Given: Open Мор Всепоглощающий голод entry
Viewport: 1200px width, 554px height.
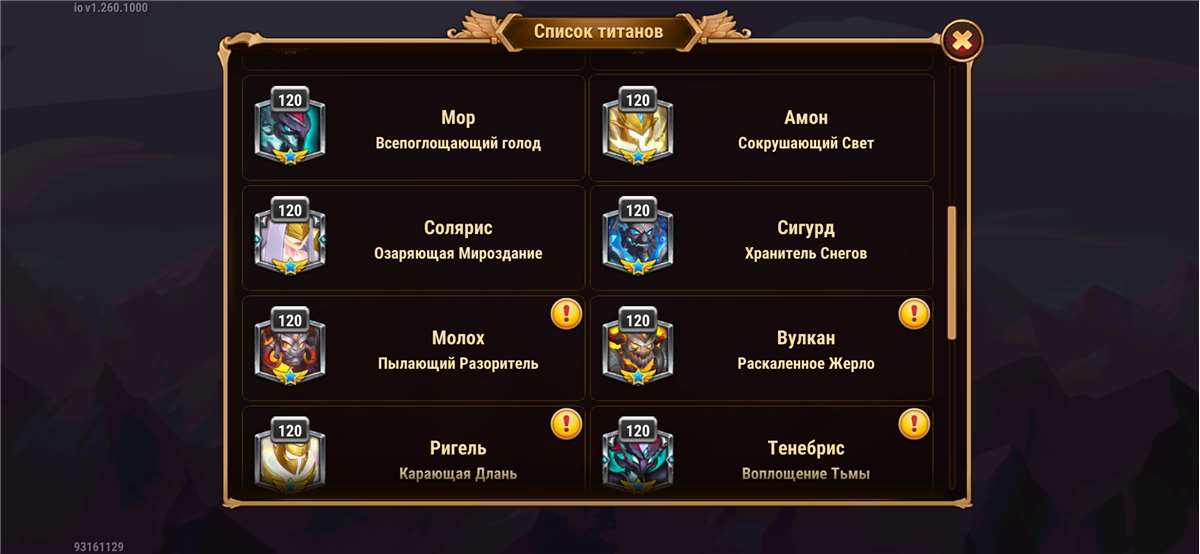Looking at the screenshot, I should click(413, 128).
